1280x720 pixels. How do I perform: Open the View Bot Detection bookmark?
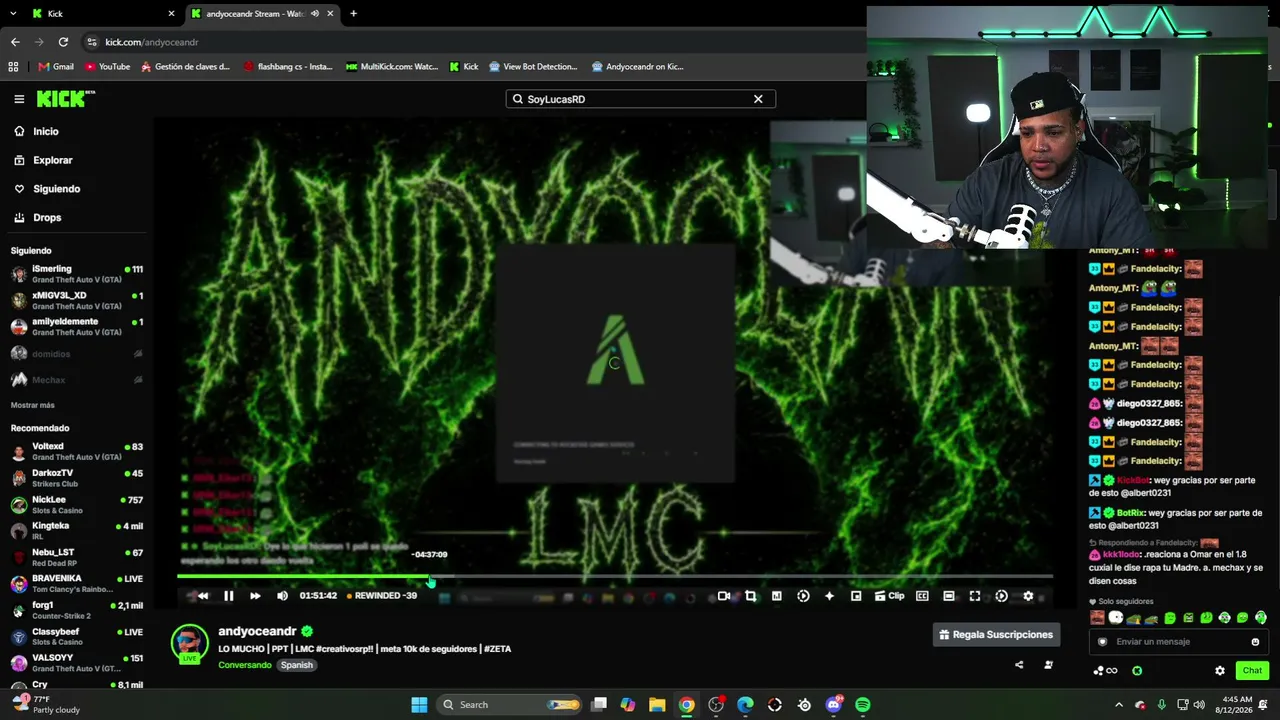pos(533,67)
